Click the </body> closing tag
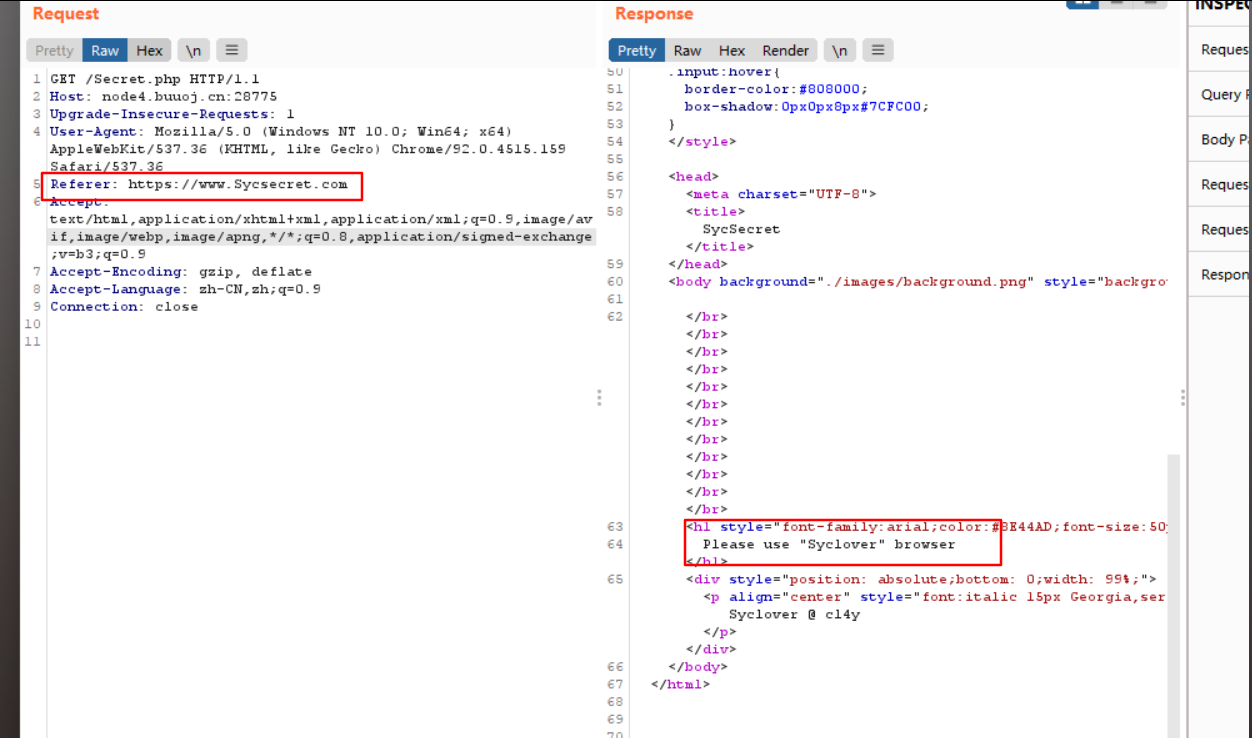Viewport: 1252px width, 738px height. 698,667
